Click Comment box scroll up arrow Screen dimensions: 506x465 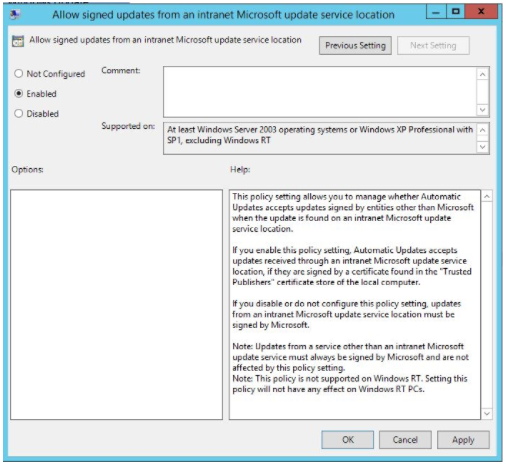tap(482, 74)
